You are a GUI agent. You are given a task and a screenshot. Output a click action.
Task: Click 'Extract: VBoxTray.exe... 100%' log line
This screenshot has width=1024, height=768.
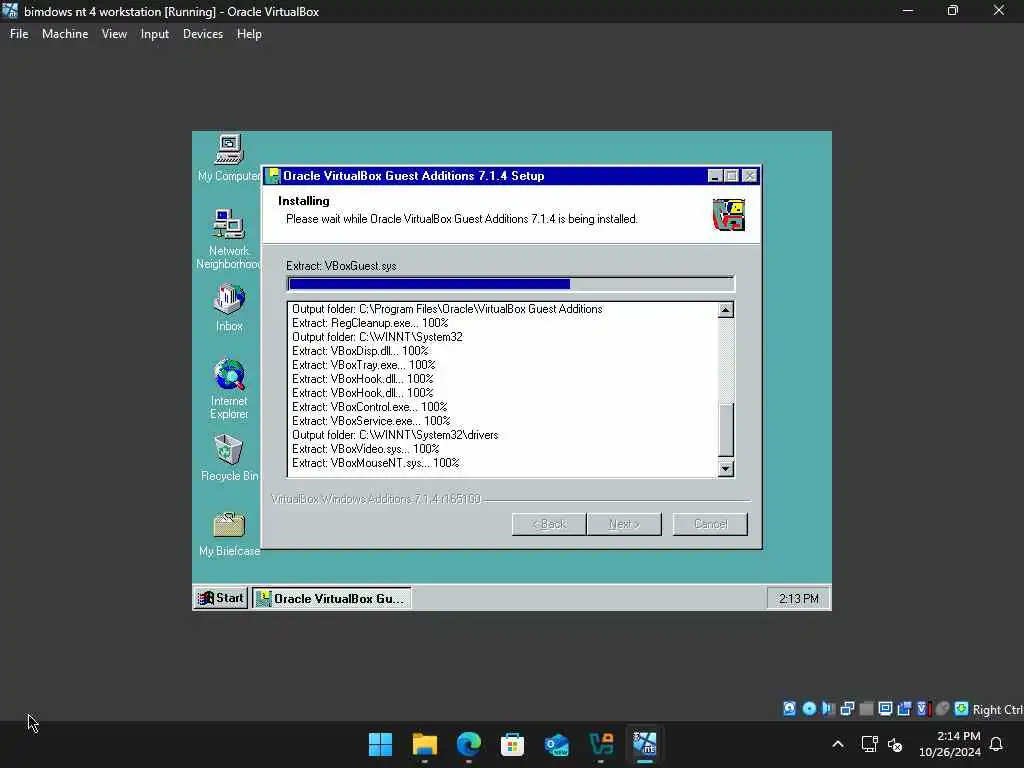tap(363, 365)
